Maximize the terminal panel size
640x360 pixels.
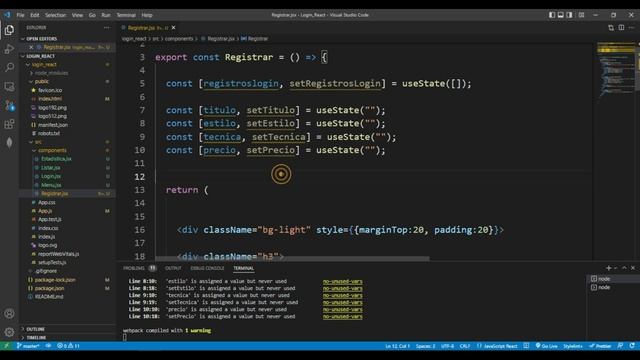pos(624,268)
